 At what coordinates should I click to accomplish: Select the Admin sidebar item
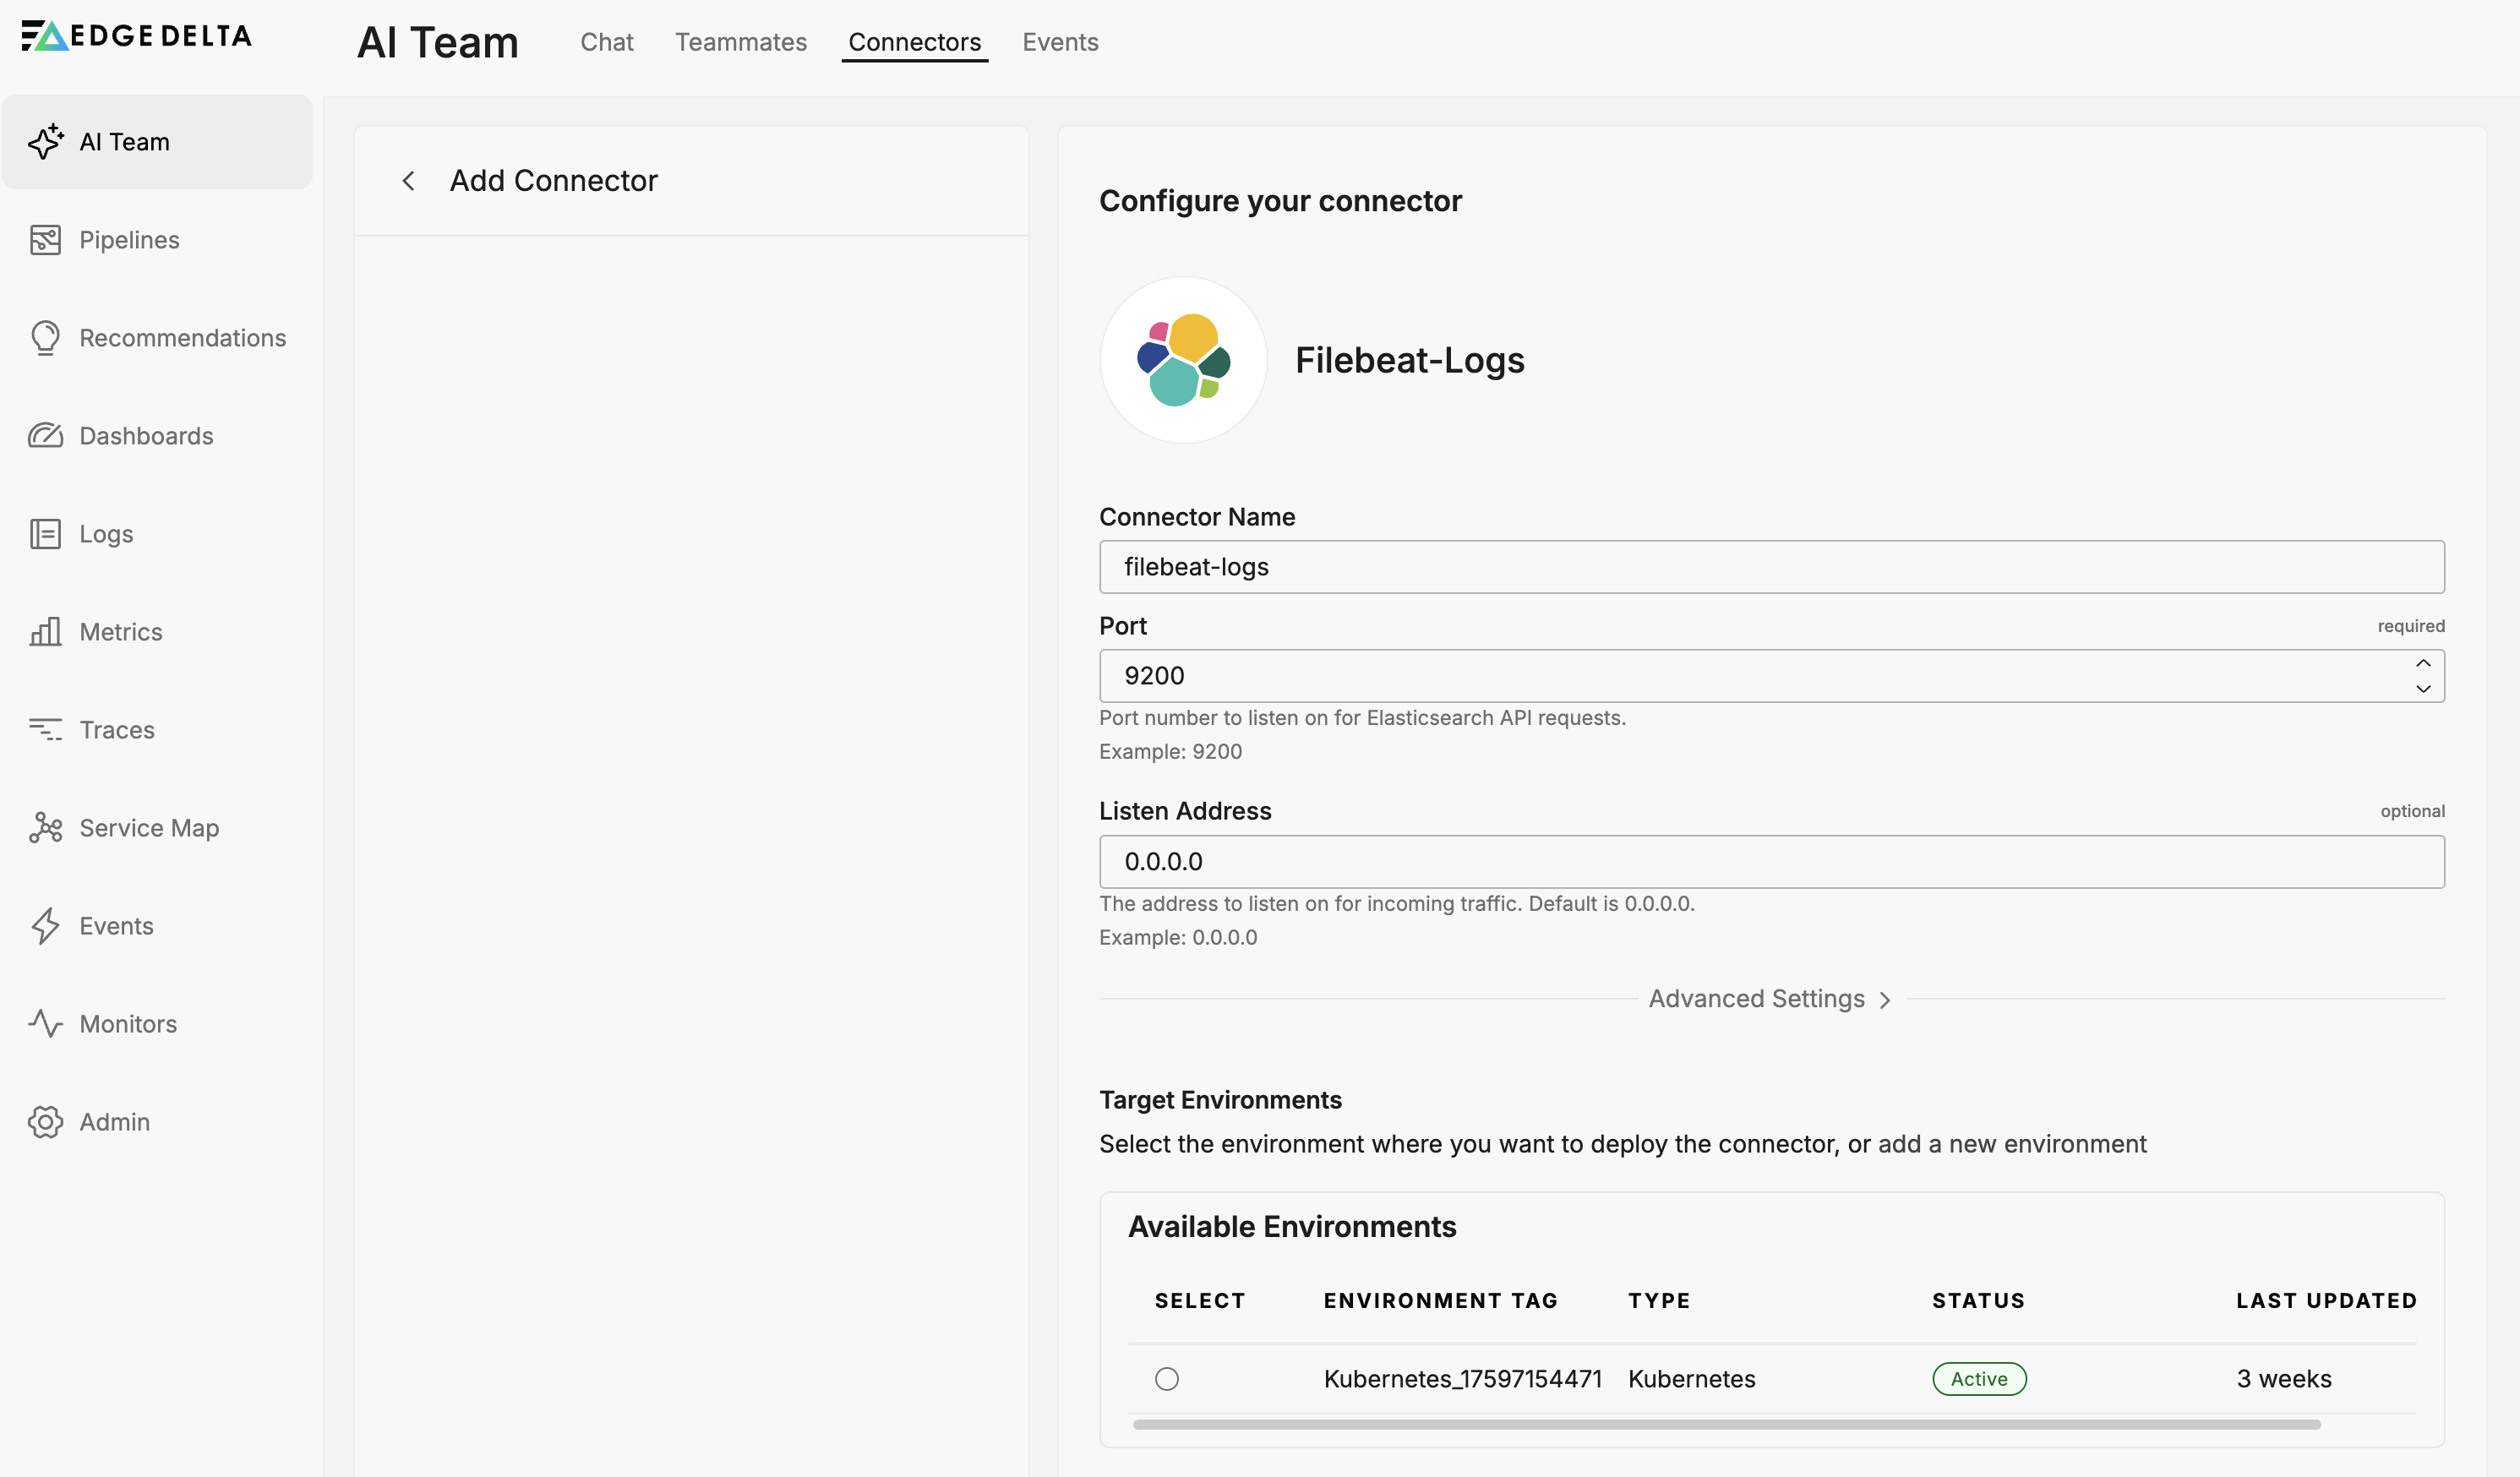(x=113, y=1121)
